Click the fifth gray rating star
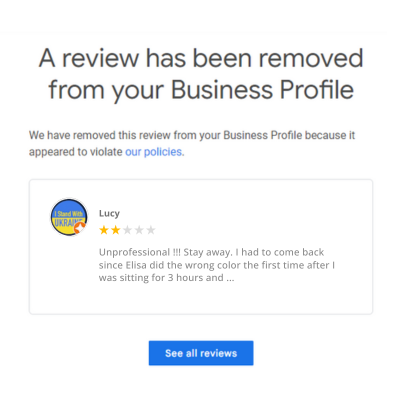 (151, 230)
